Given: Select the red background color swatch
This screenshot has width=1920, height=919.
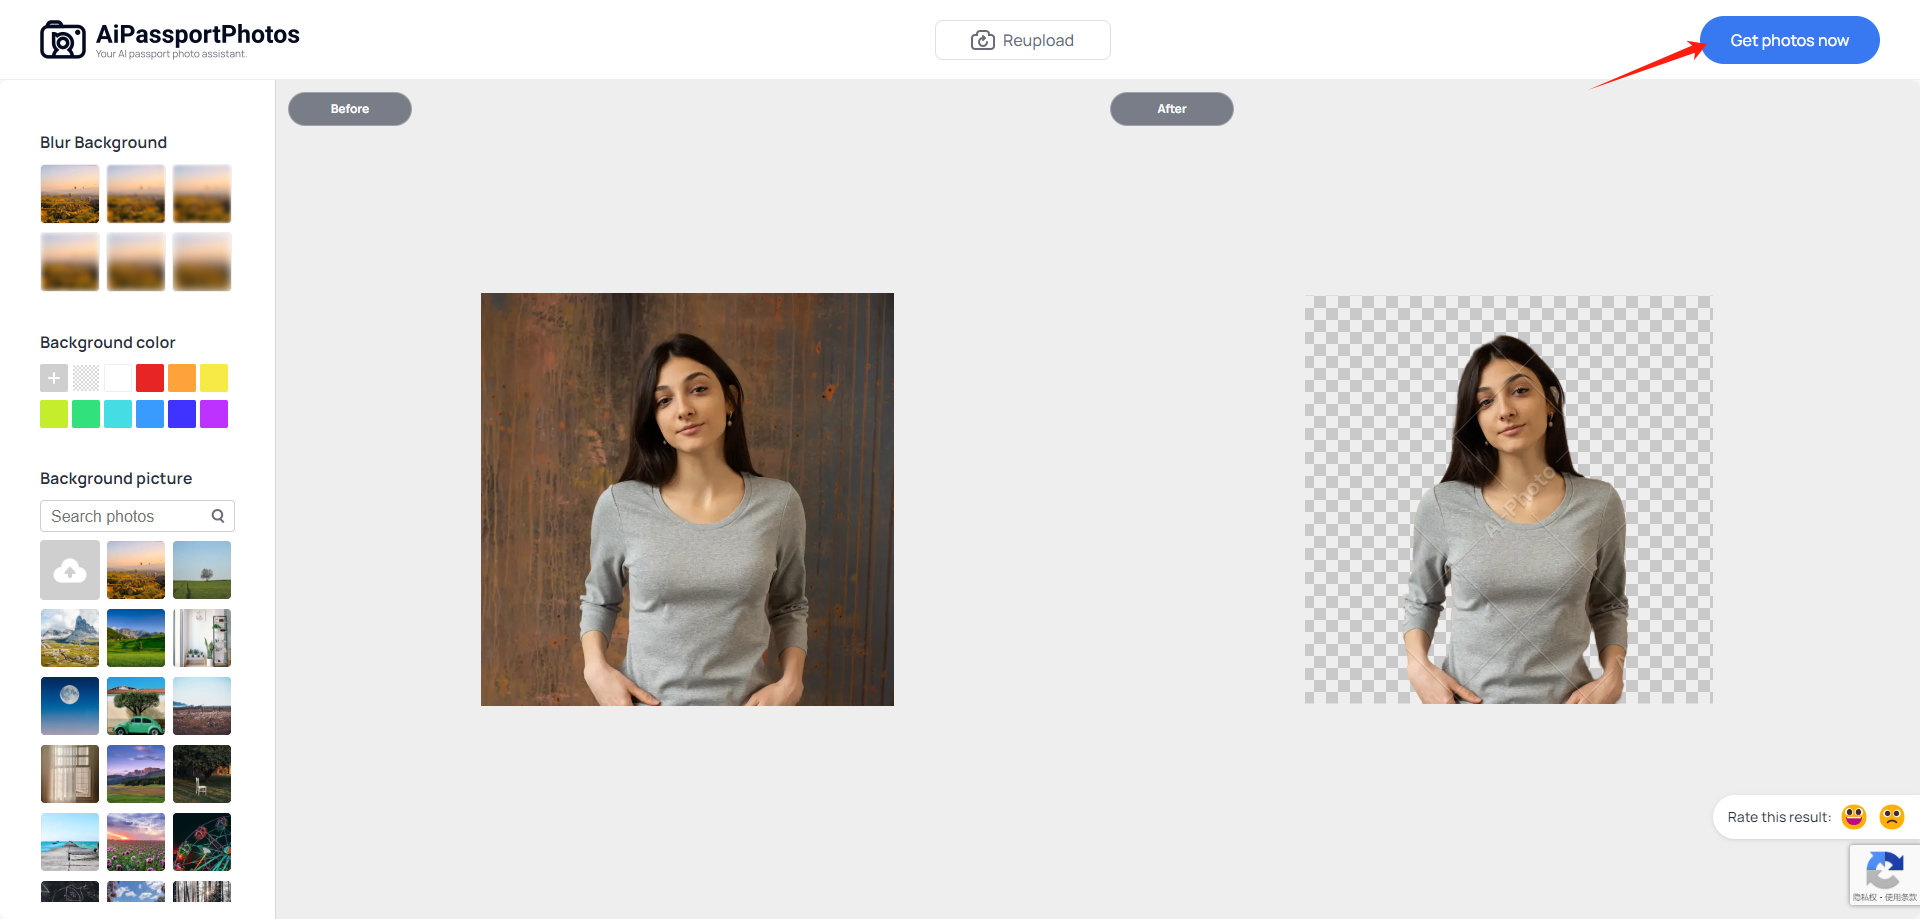Looking at the screenshot, I should 149,378.
